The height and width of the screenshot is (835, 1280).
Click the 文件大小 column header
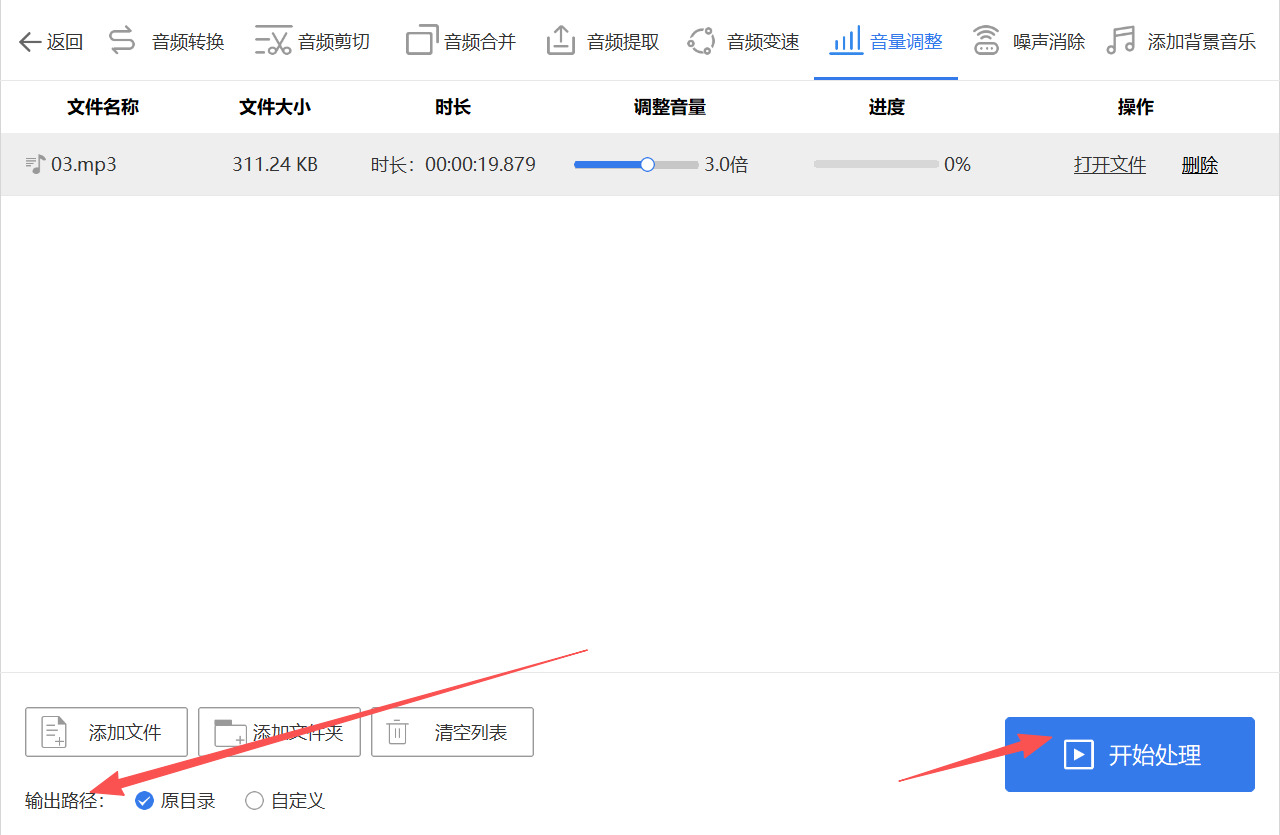[275, 107]
